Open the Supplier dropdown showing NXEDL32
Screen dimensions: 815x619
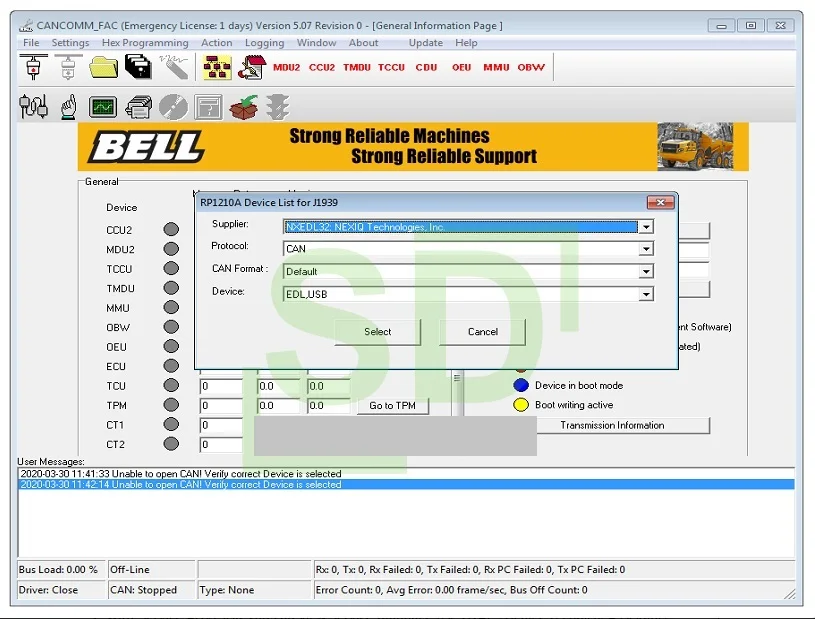coord(646,227)
